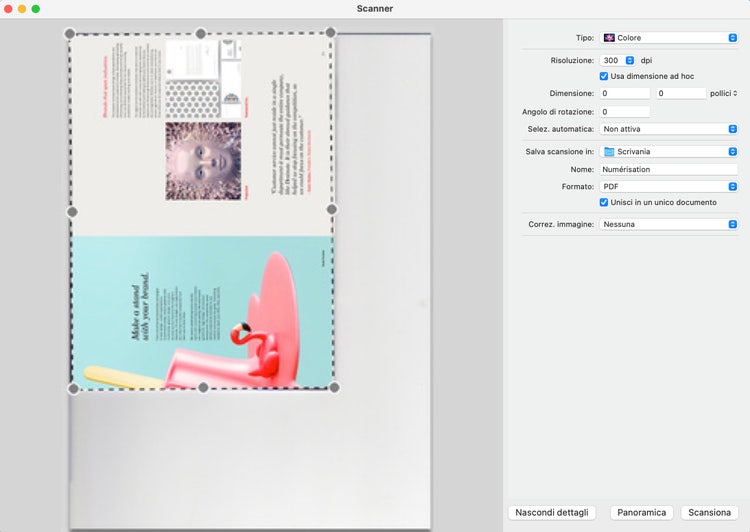Click the top-left selection handle

pyautogui.click(x=70, y=33)
